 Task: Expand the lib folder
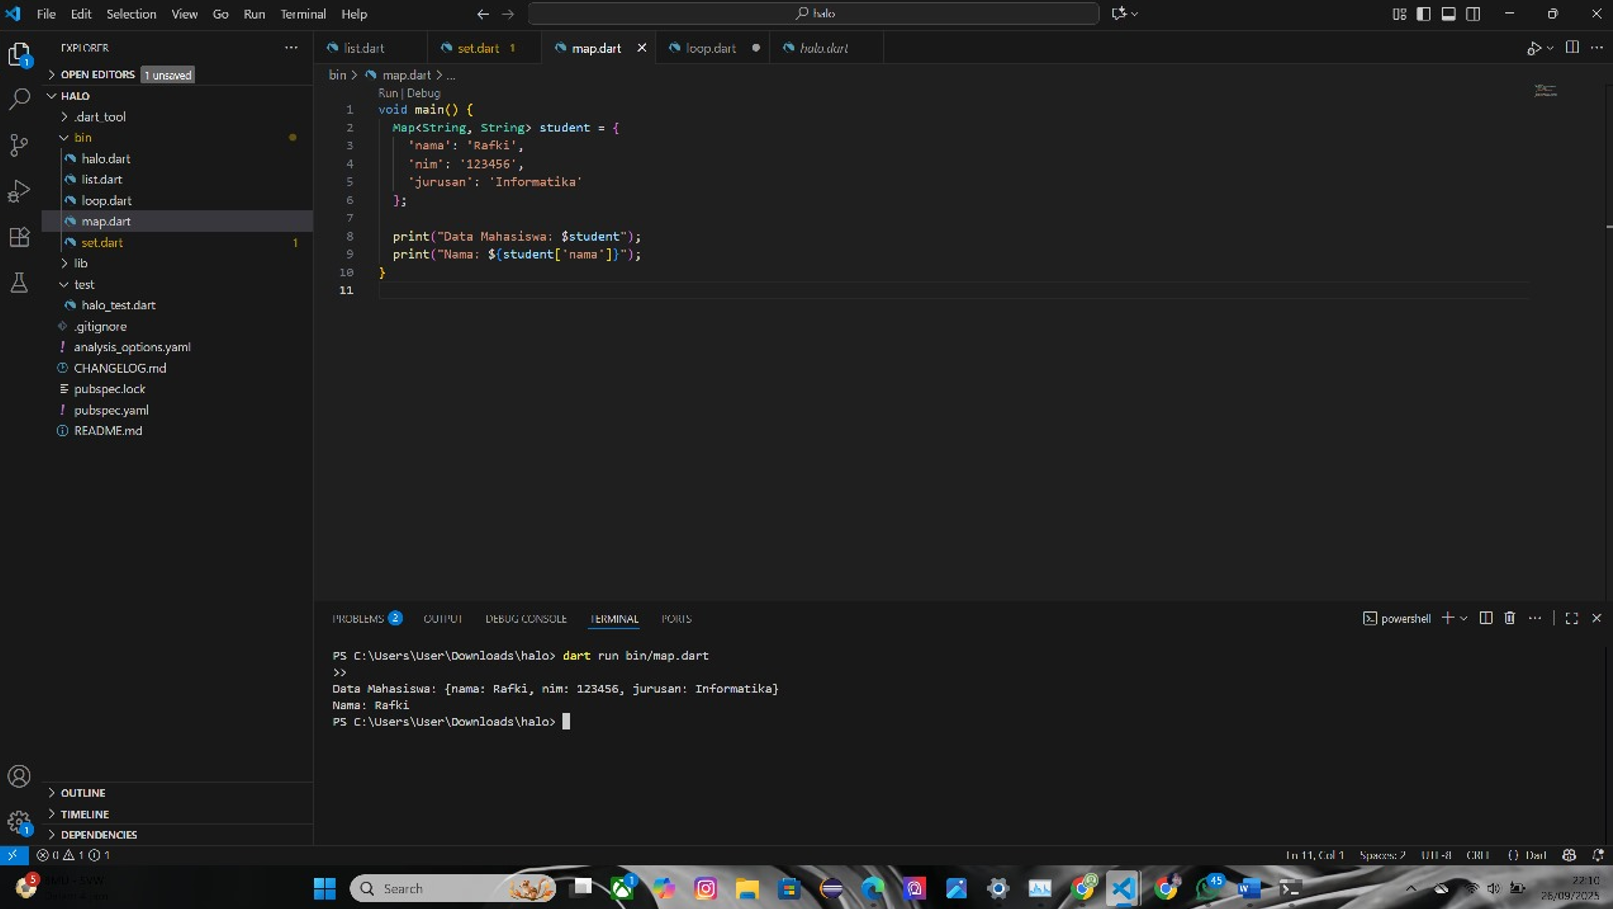[x=81, y=263]
